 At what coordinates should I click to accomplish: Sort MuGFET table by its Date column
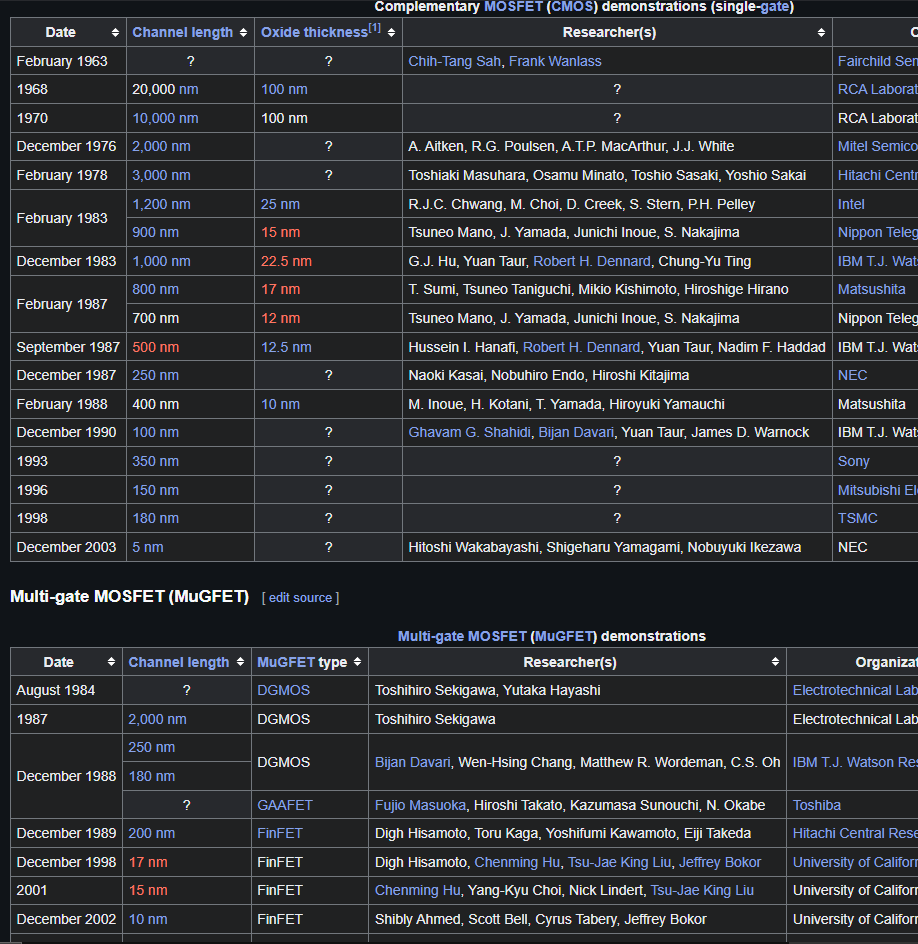(110, 662)
